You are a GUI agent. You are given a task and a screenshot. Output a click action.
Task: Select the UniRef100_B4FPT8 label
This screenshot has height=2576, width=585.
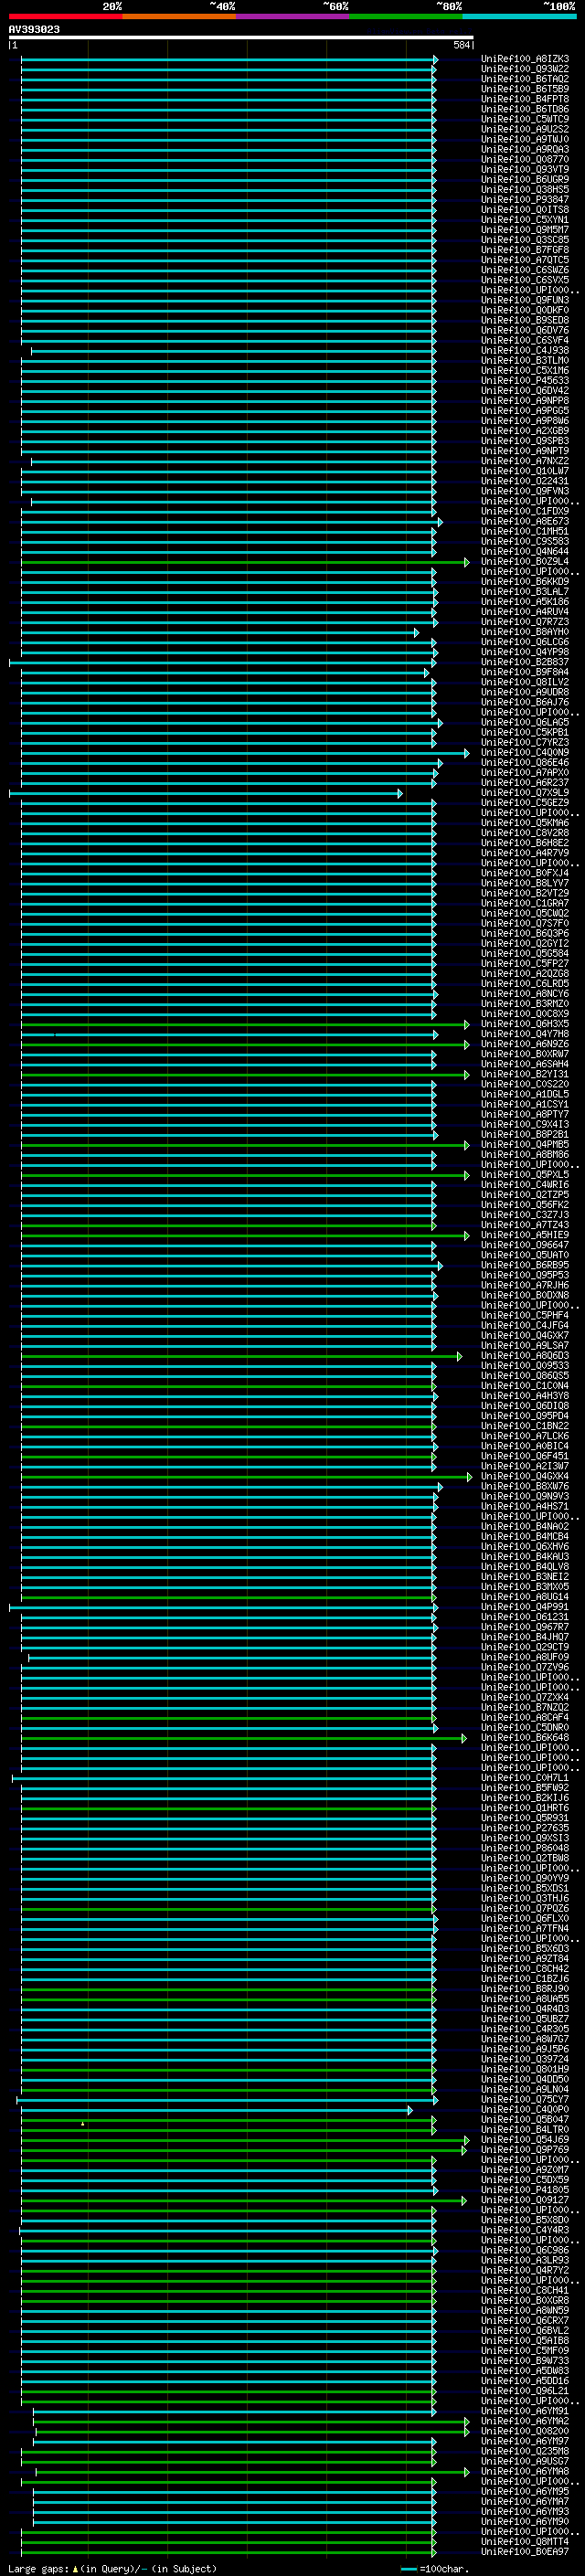click(525, 99)
